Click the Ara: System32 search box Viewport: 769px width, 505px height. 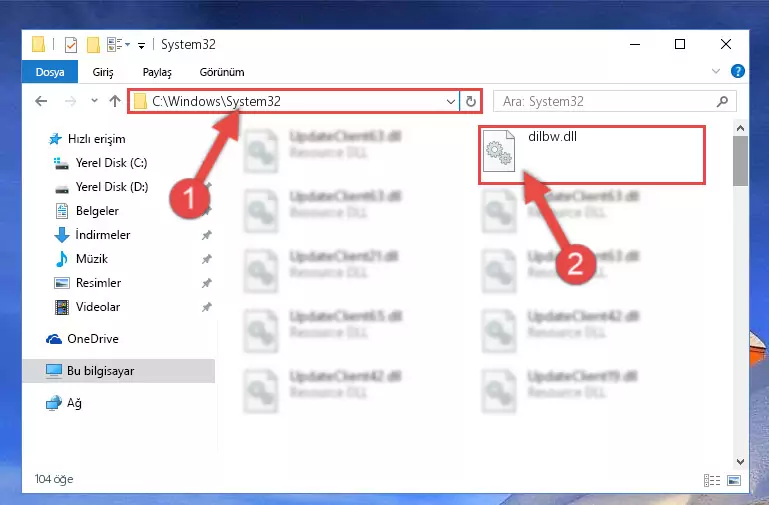(x=615, y=101)
